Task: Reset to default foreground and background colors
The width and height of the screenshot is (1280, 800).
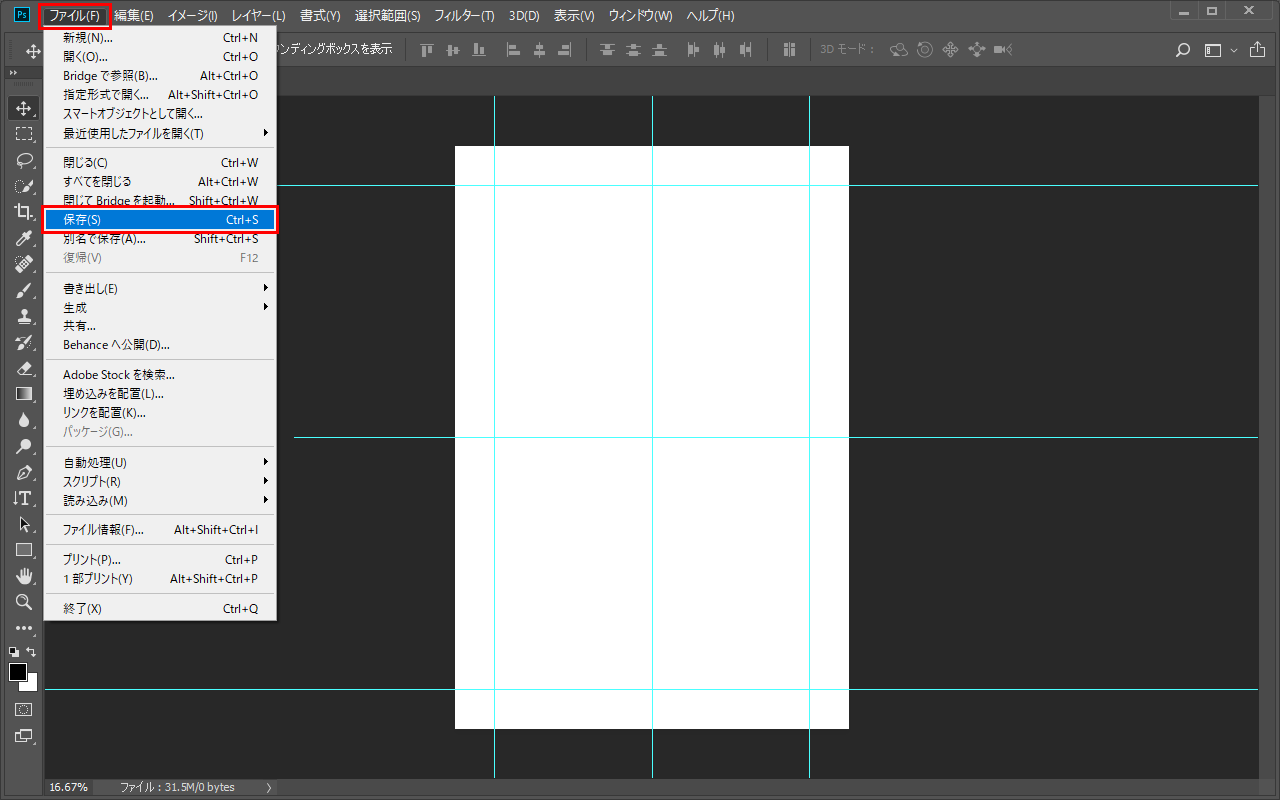Action: tap(14, 651)
